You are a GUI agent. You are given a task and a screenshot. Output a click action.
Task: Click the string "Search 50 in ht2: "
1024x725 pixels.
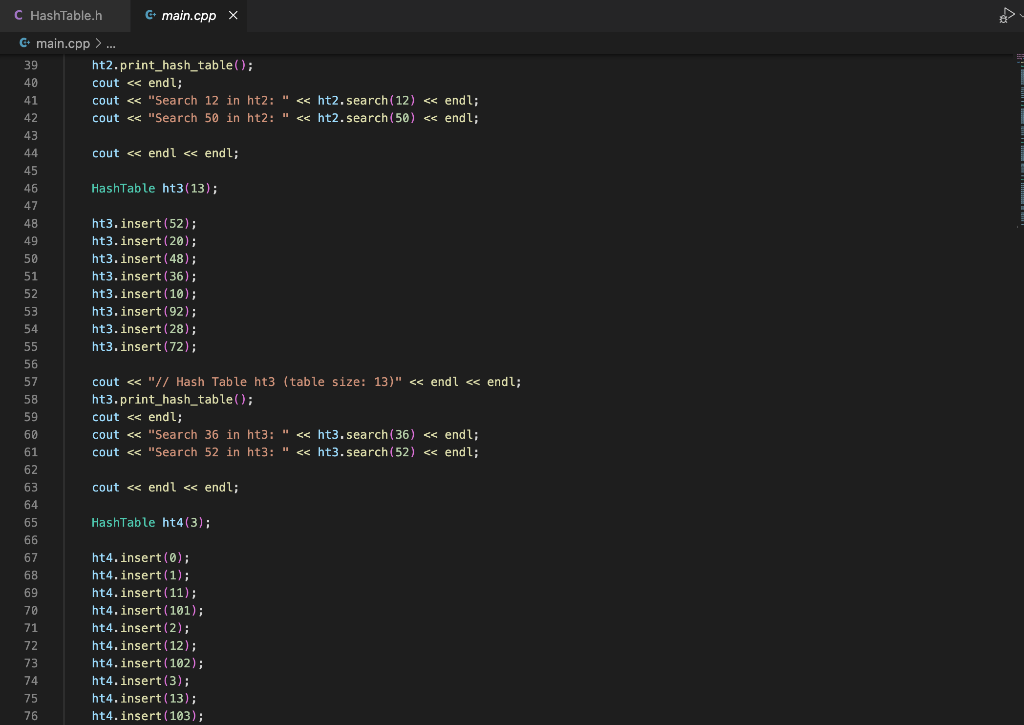(x=218, y=118)
